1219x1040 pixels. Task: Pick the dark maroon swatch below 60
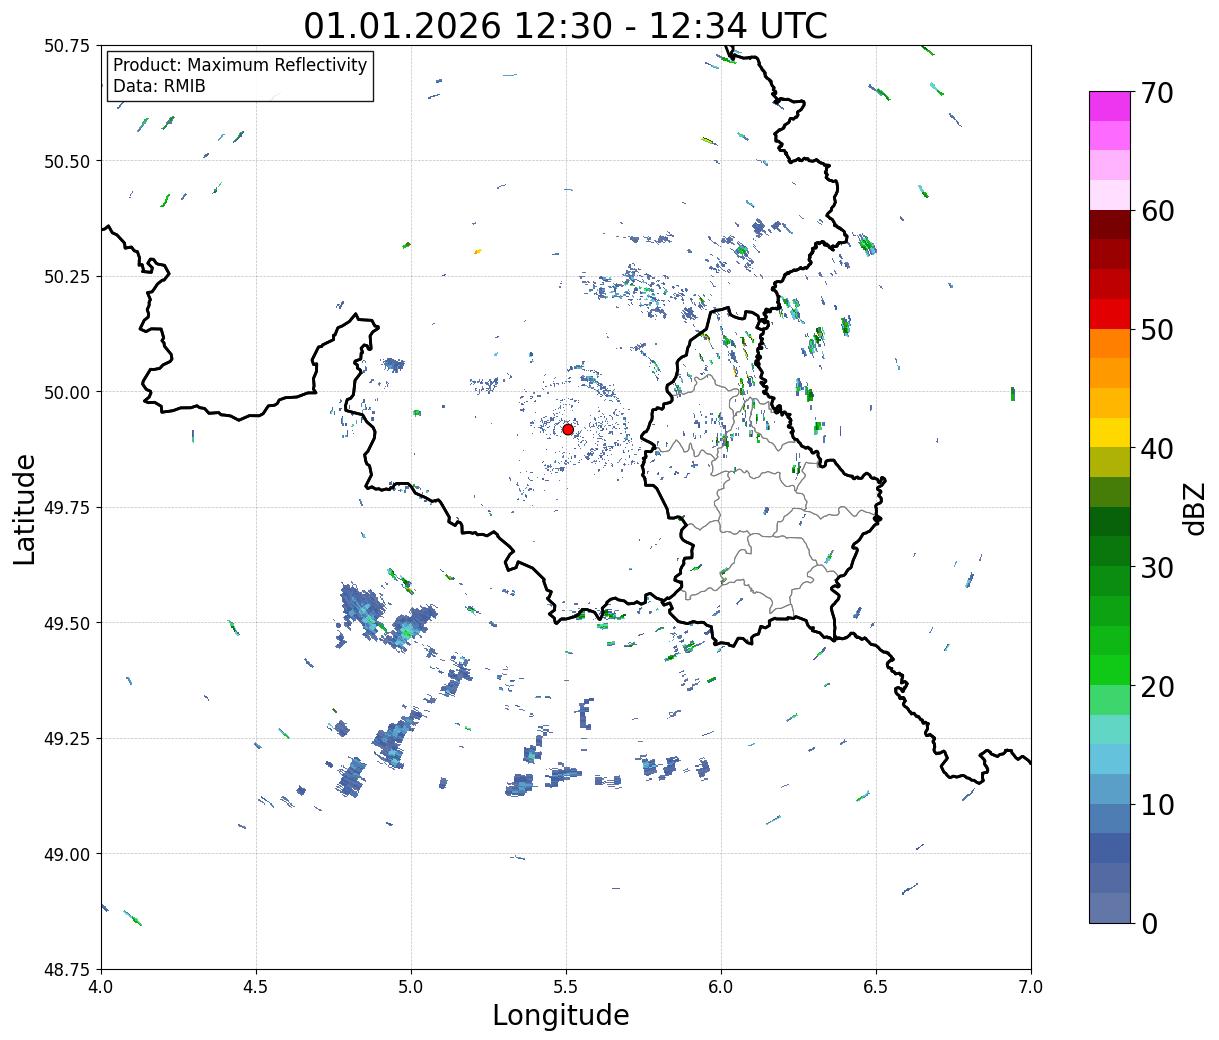(1110, 225)
